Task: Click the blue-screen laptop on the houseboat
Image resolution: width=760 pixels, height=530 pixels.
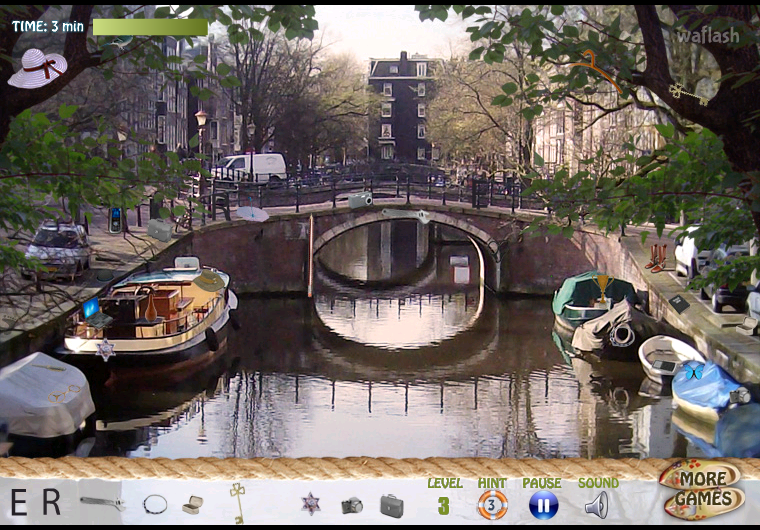Action: 96,314
